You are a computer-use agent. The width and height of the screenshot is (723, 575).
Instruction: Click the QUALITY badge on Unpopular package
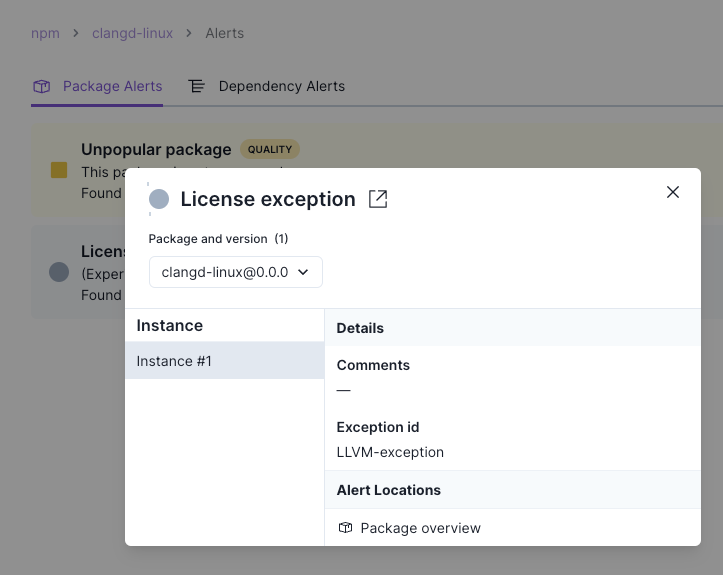270,150
